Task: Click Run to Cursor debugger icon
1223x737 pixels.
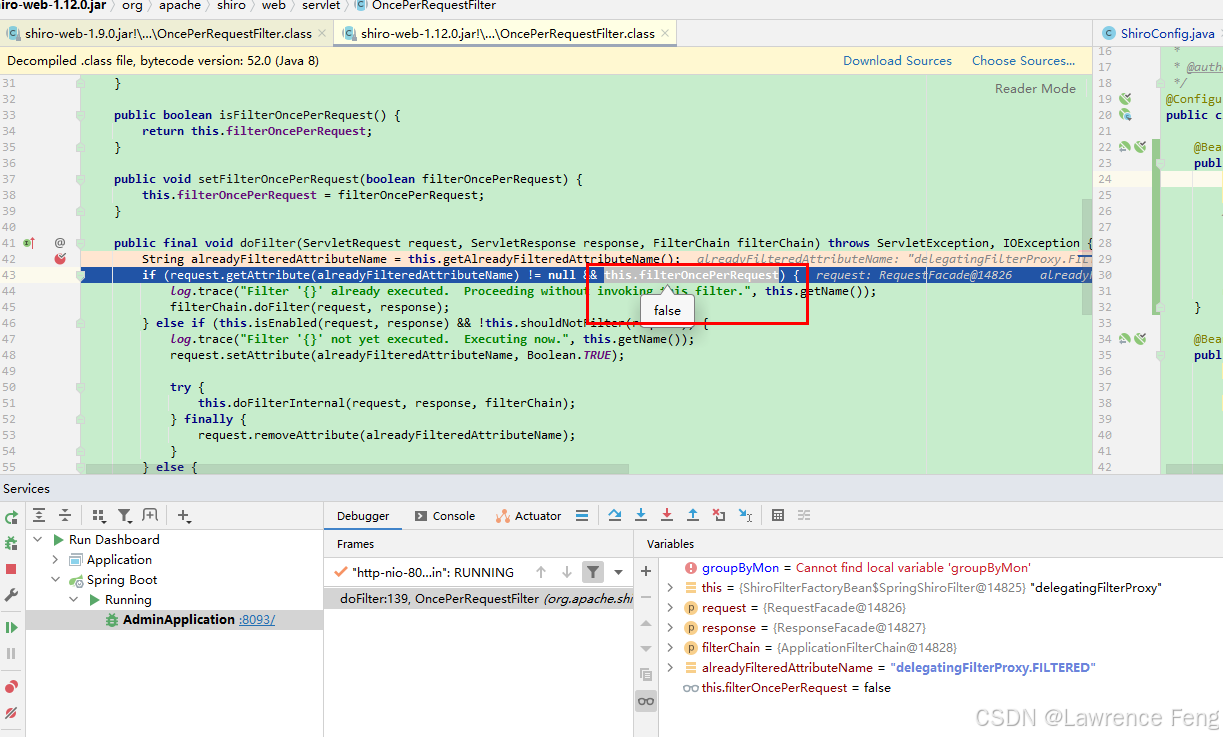Action: click(745, 516)
